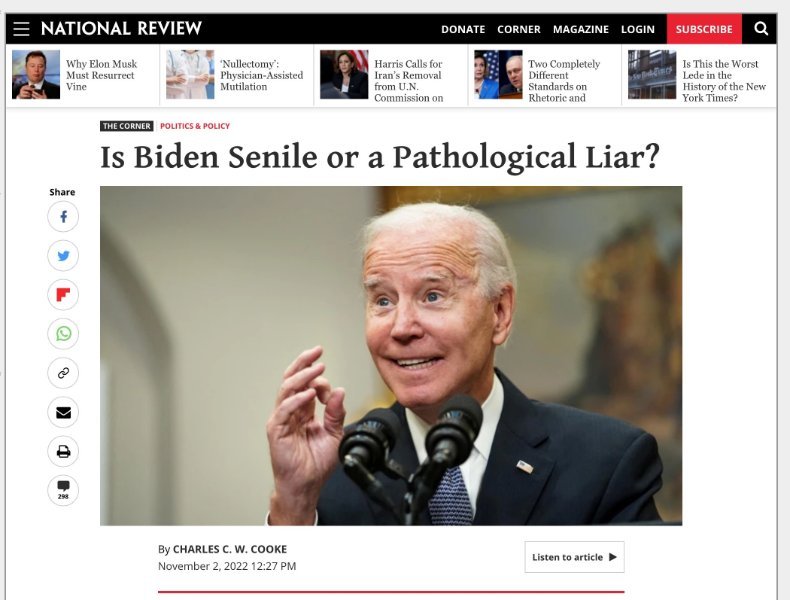
Task: Email the article using envelope icon
Action: point(63,412)
